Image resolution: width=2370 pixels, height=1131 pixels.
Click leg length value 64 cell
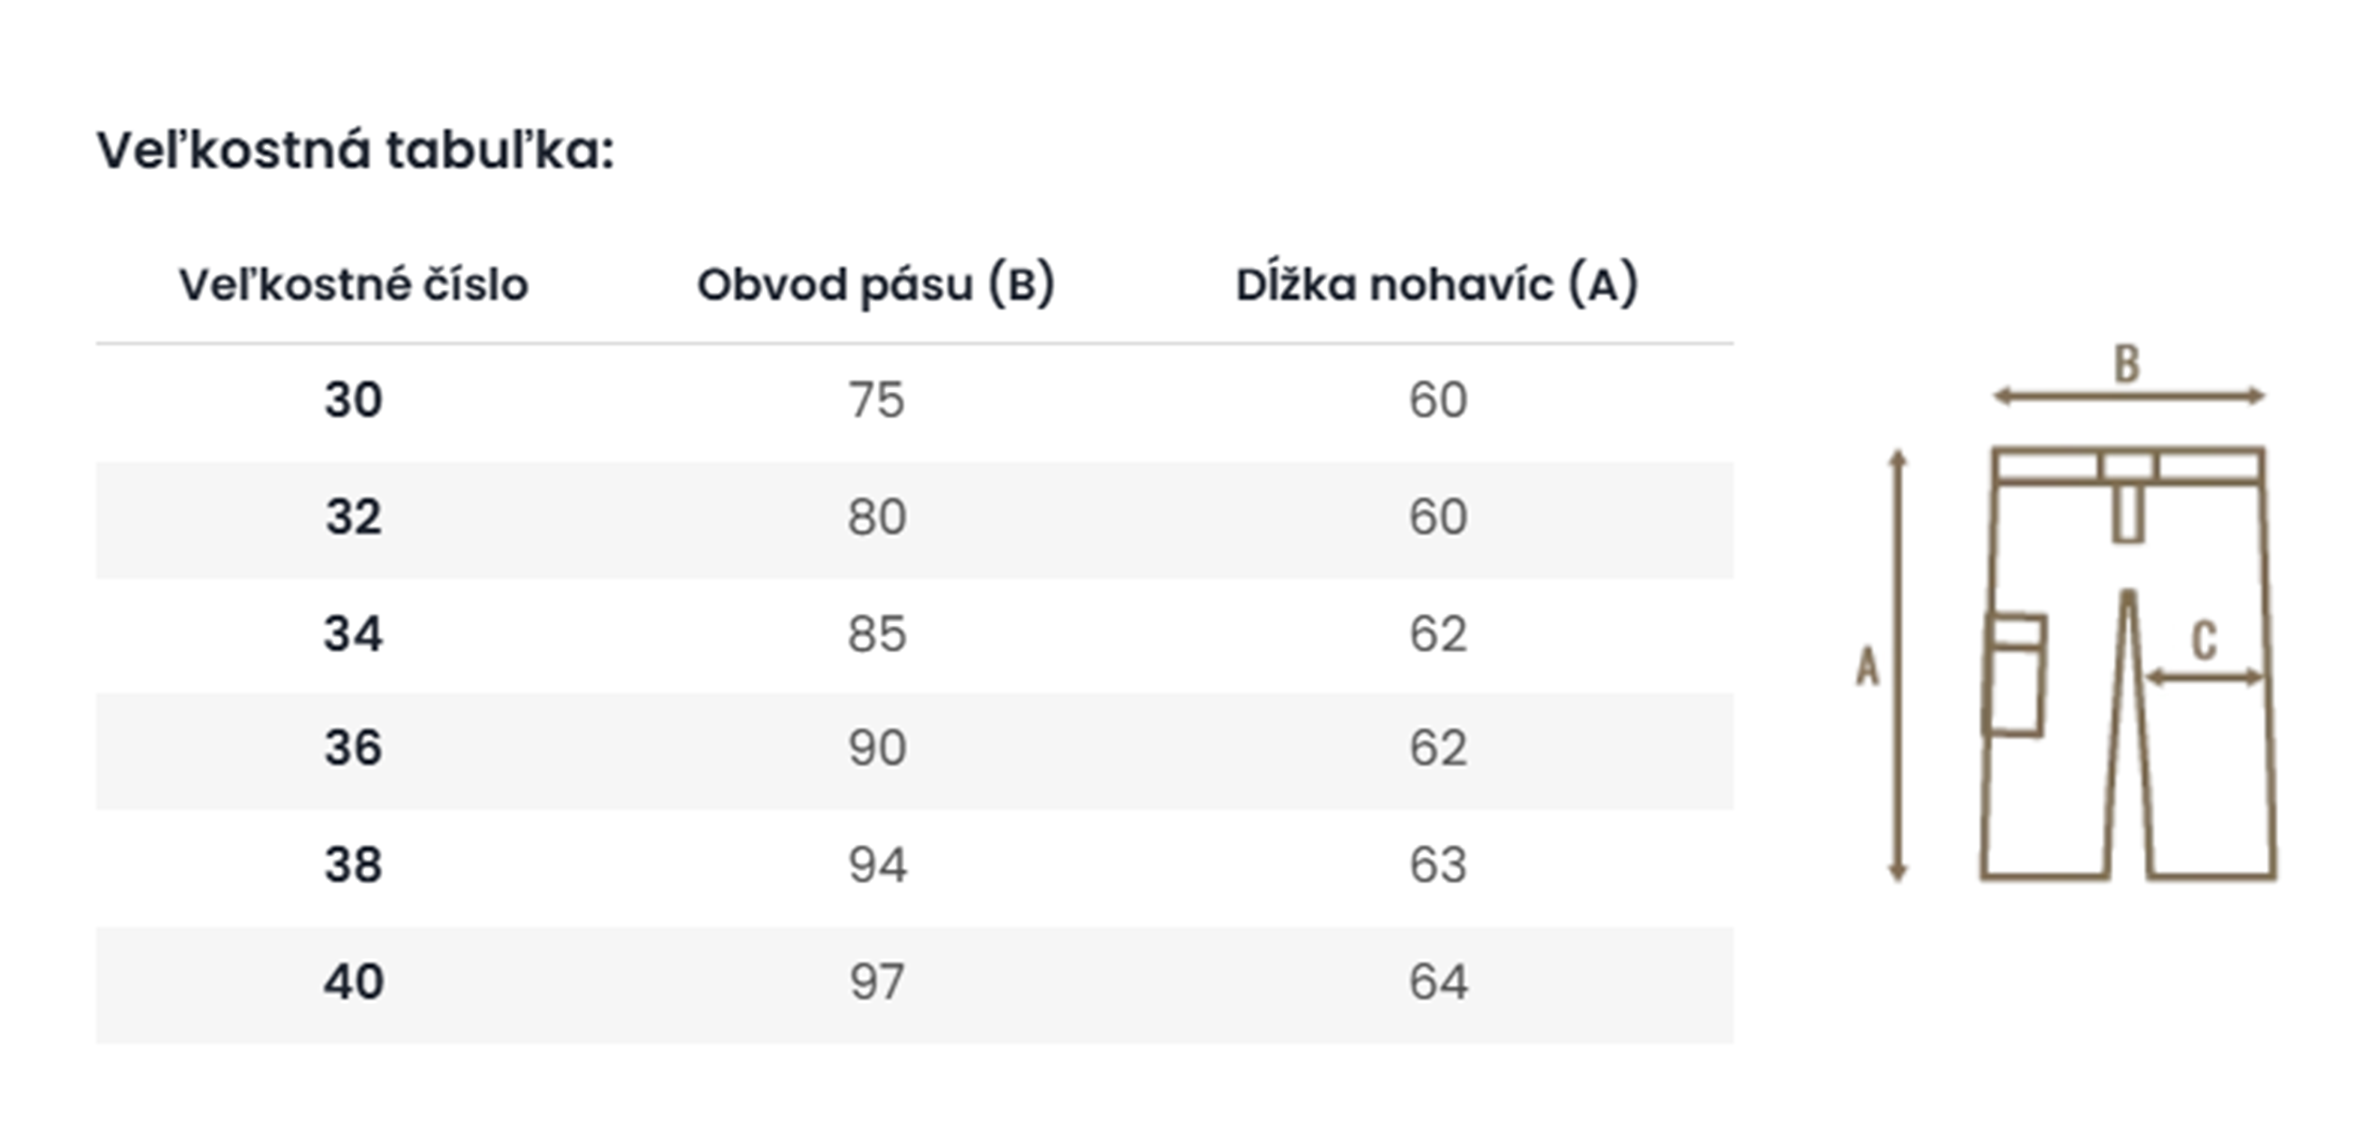(x=1438, y=982)
